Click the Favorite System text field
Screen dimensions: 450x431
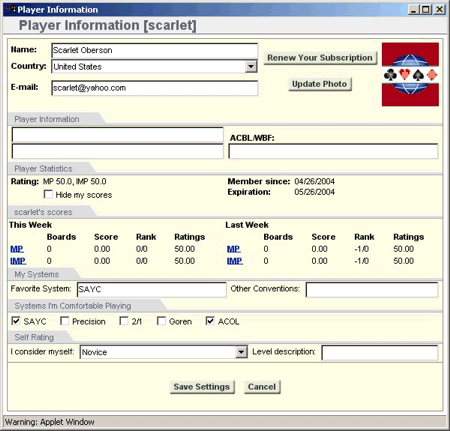point(151,289)
